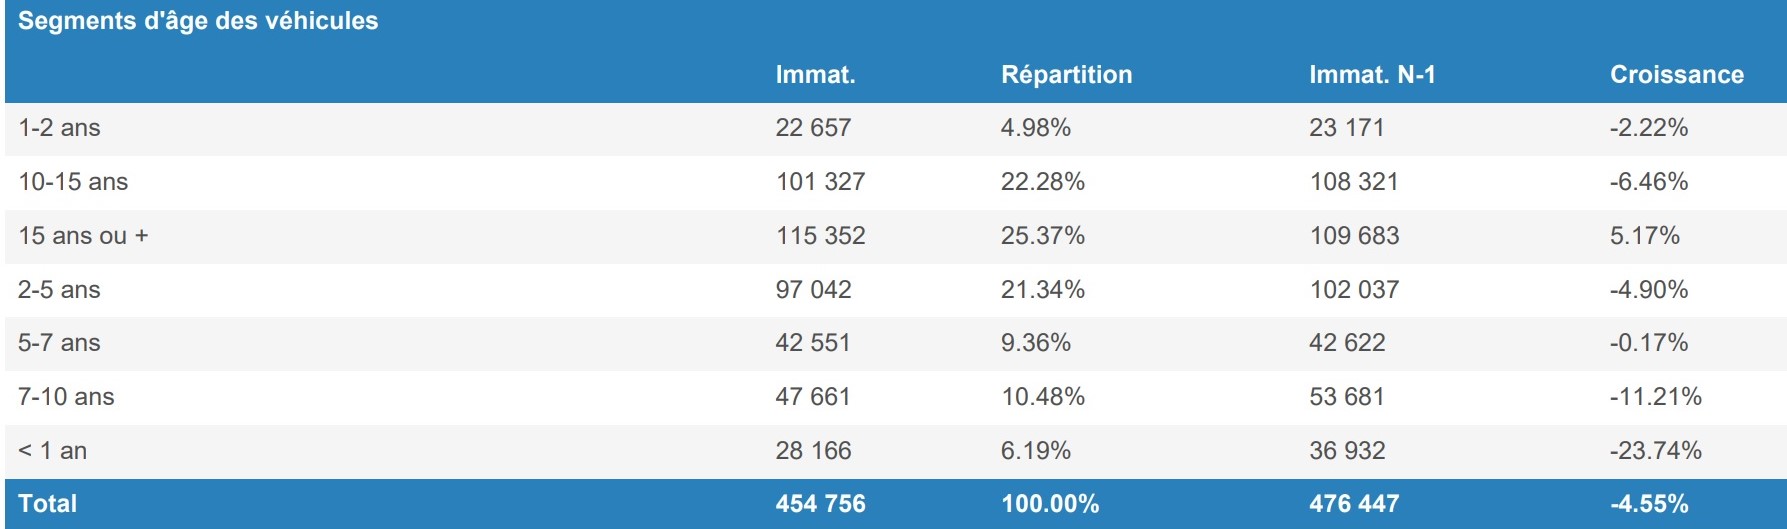This screenshot has width=1787, height=529.
Task: Click the 5-7 ans row label
Action: (59, 343)
